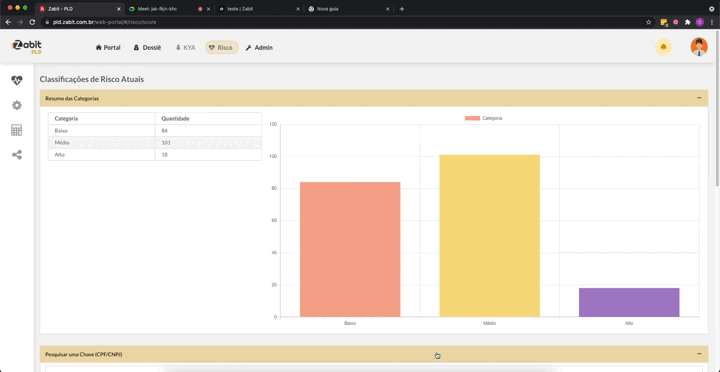This screenshot has height=372, width=720.
Task: Click the quantity value 18
Action: (x=164, y=155)
